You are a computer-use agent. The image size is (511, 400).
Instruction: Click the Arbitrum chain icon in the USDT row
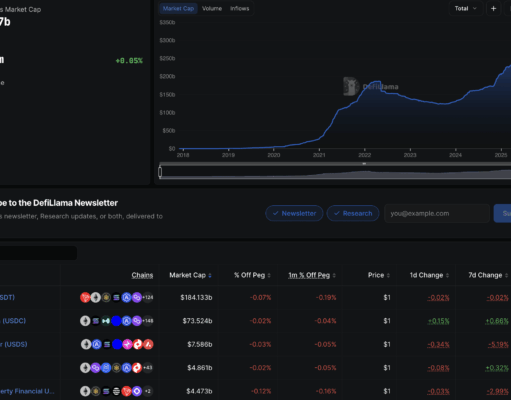(x=126, y=297)
